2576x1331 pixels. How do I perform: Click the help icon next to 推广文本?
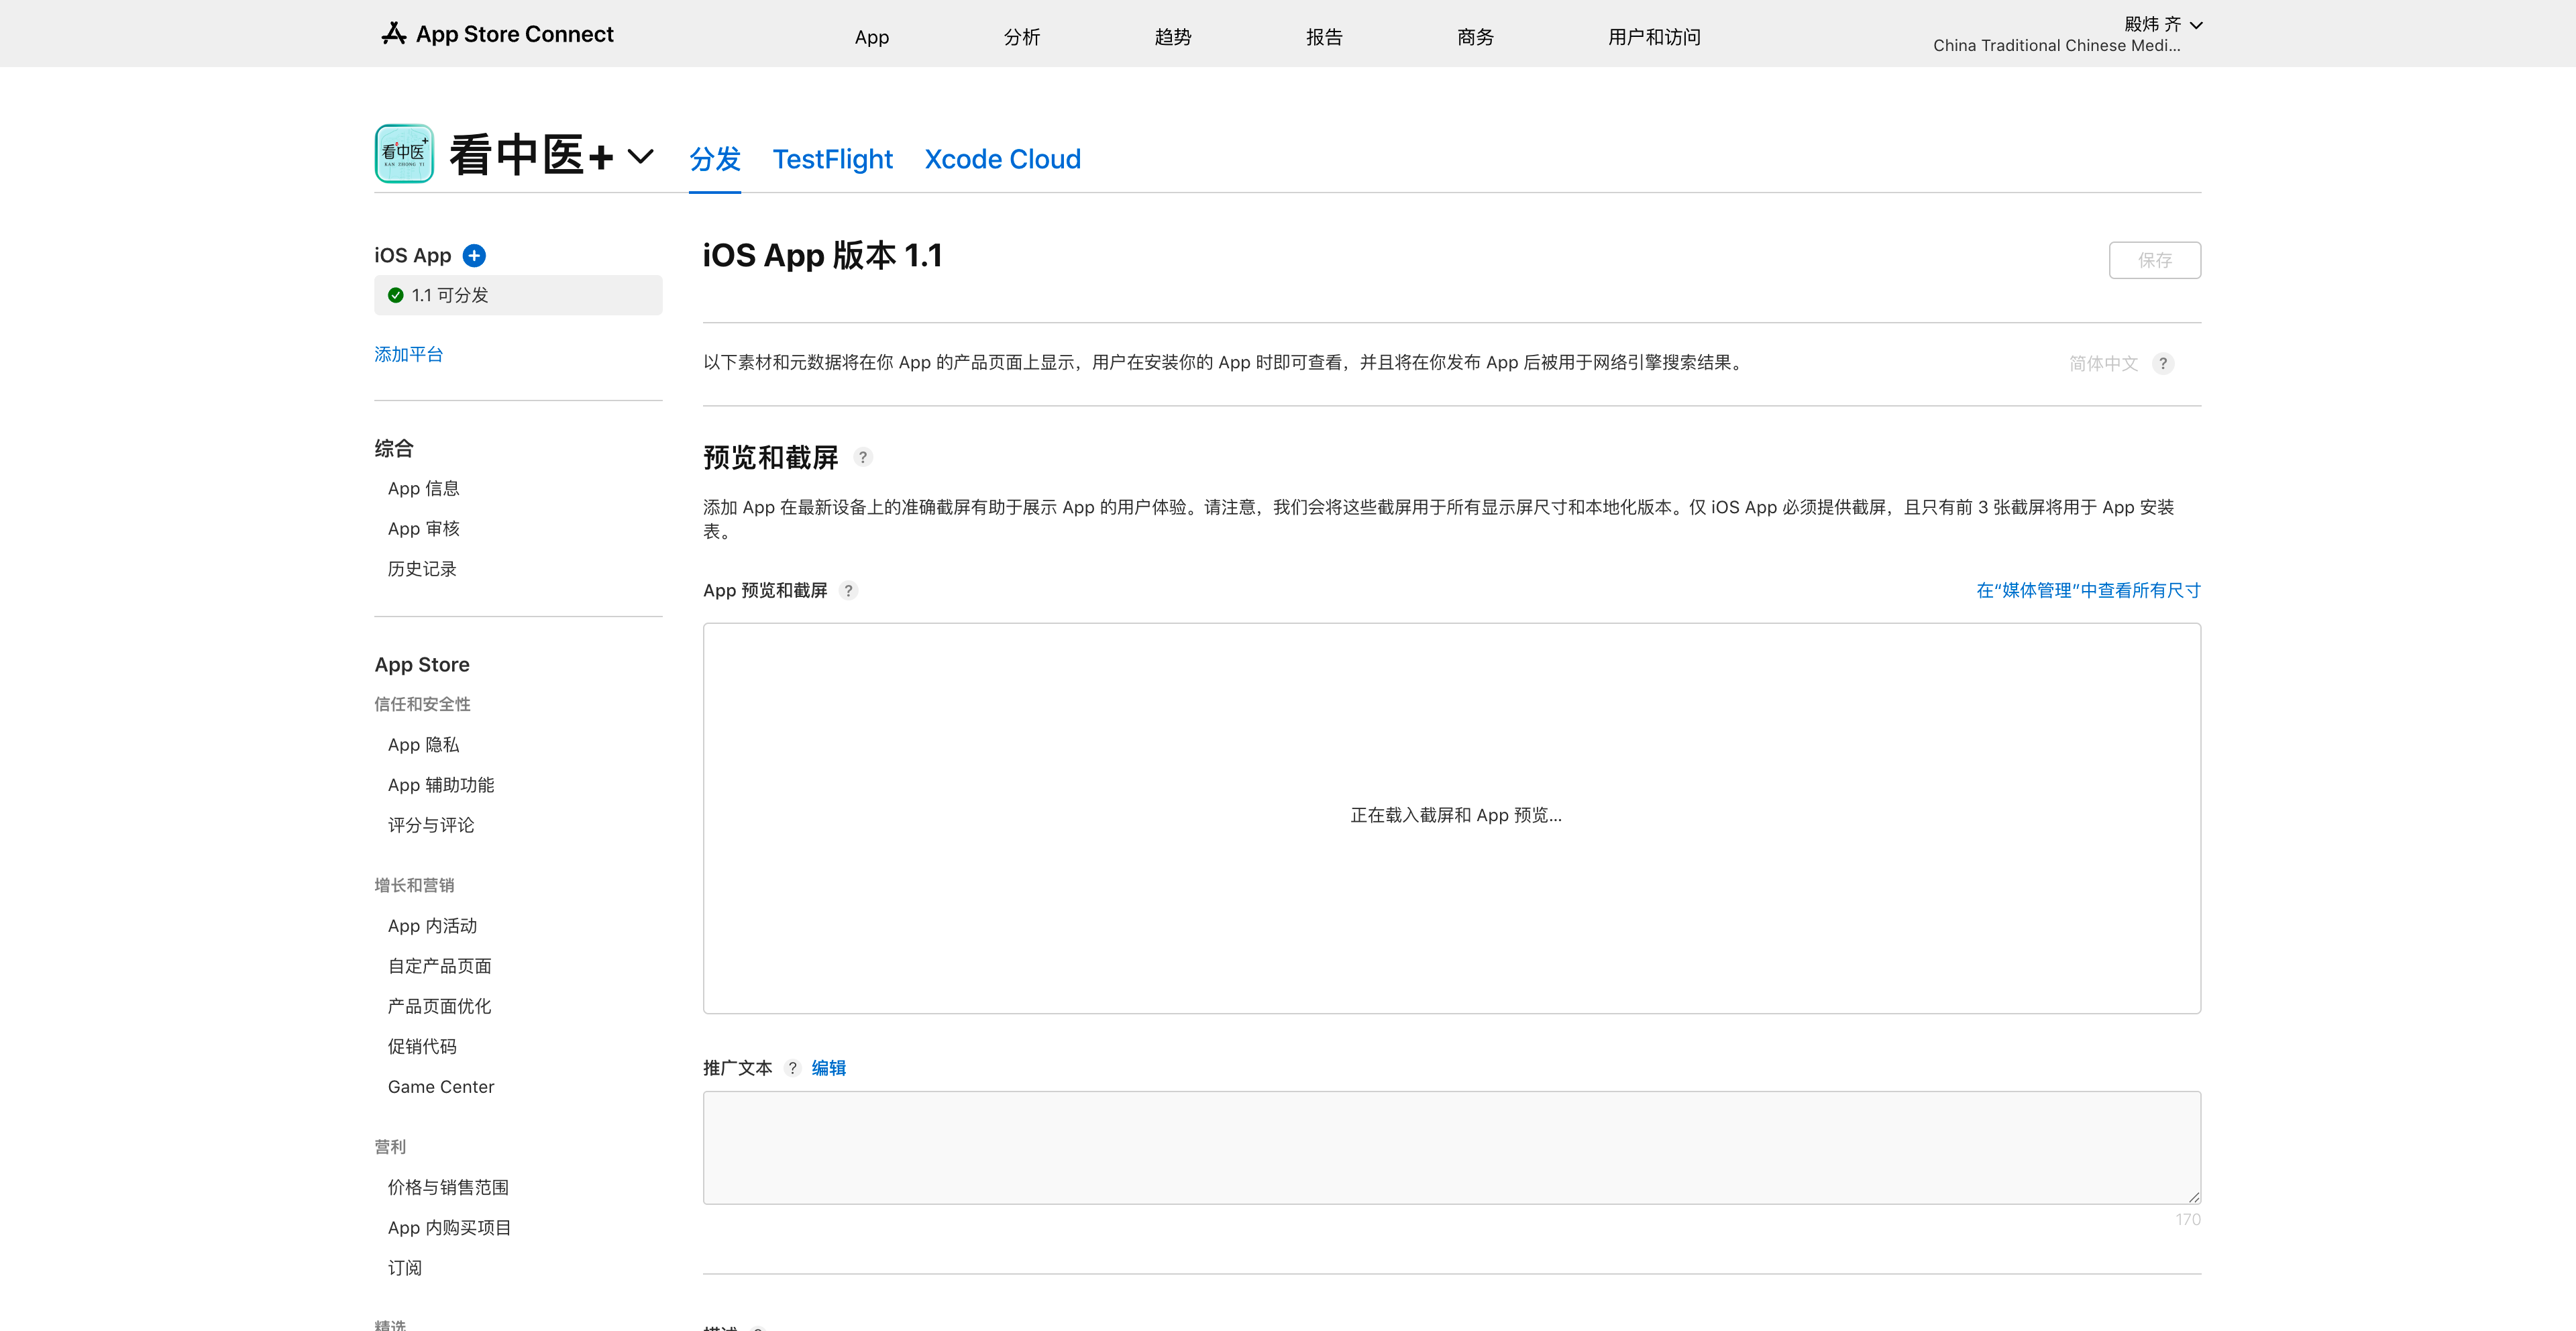792,1068
